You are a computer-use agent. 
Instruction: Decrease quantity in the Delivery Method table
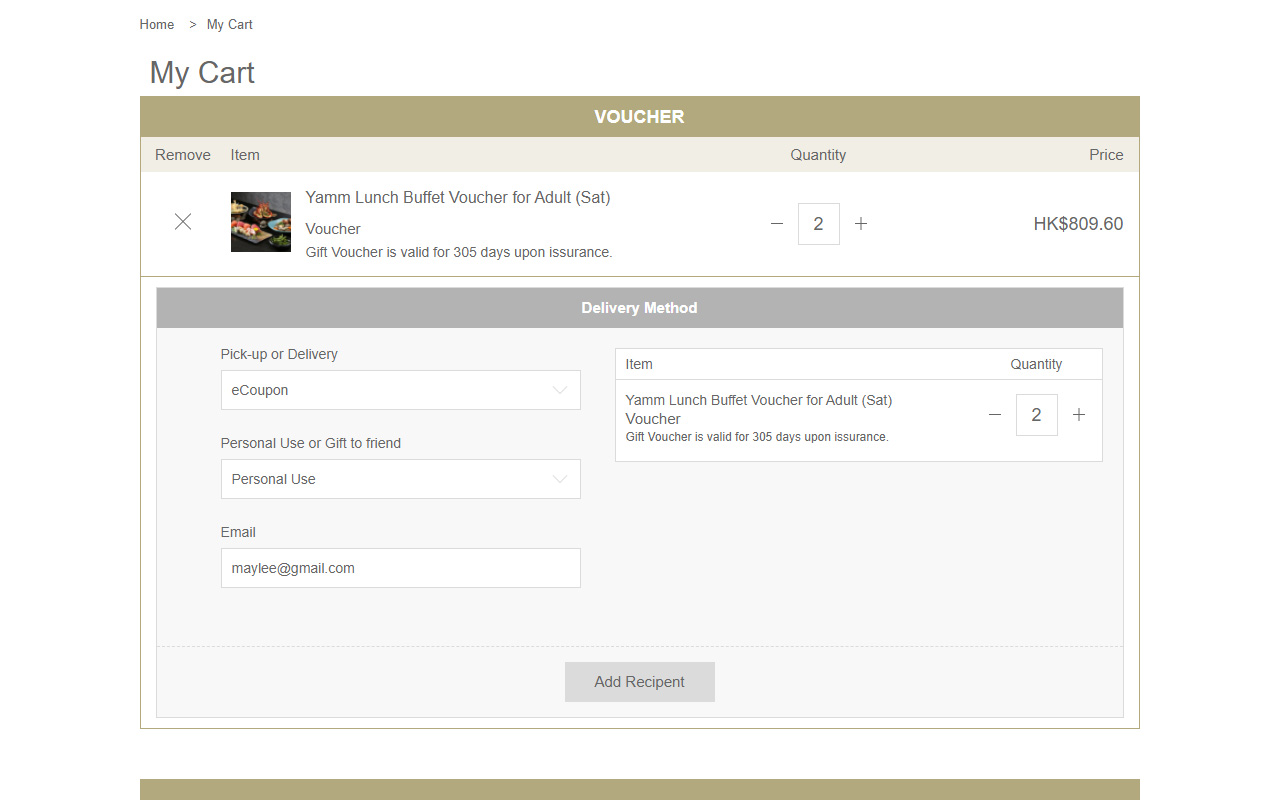pos(995,415)
